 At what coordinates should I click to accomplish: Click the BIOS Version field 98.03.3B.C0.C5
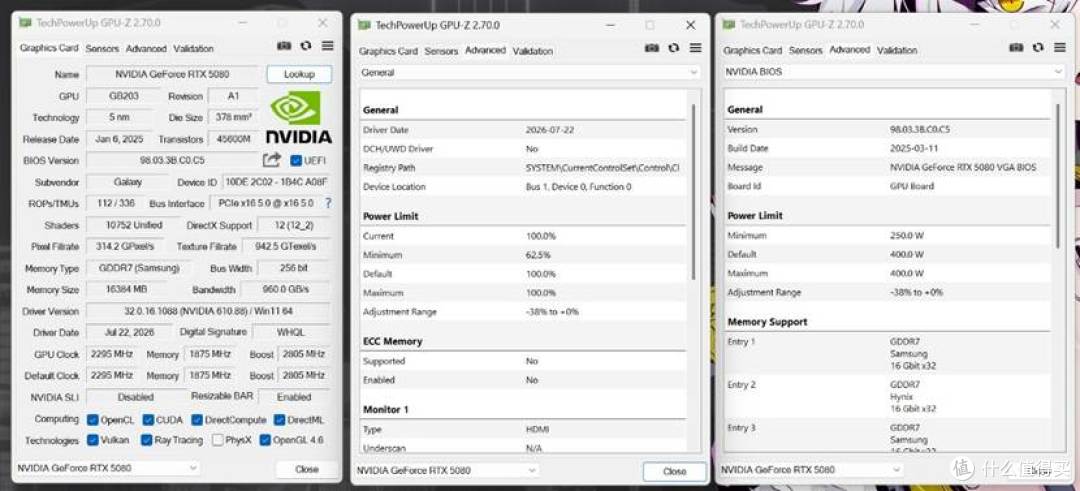pos(172,160)
